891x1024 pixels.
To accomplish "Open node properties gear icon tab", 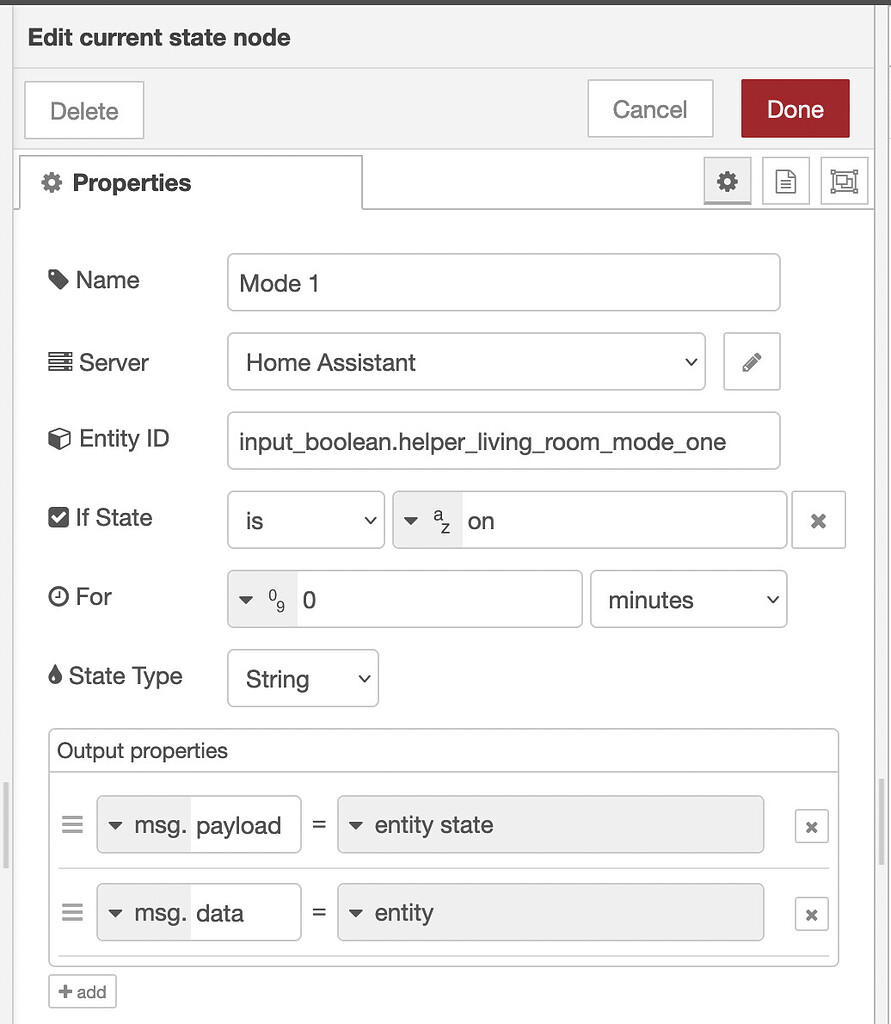I will pyautogui.click(x=727, y=181).
